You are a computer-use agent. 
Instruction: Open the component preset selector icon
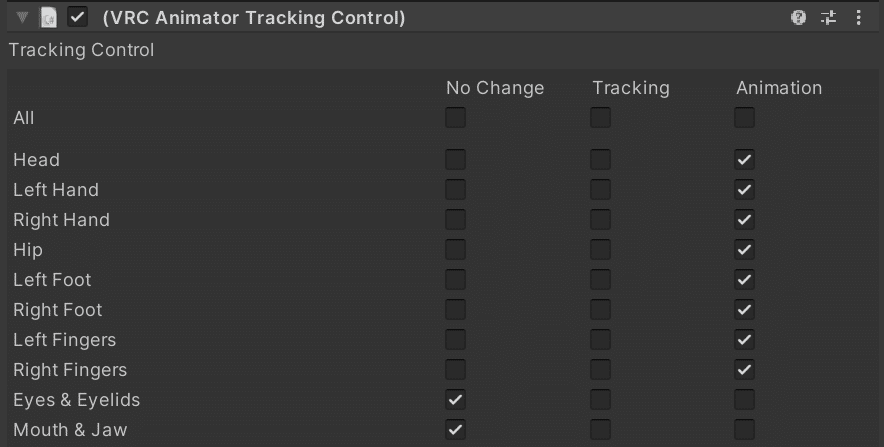click(x=828, y=17)
